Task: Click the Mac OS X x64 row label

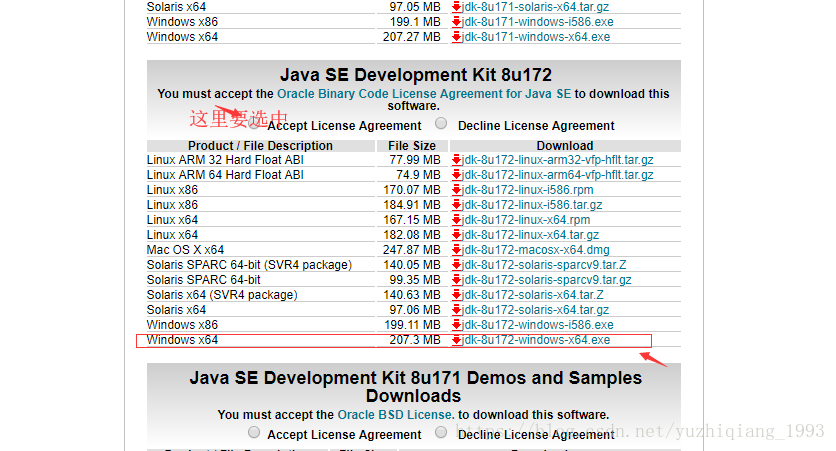Action: coord(186,249)
